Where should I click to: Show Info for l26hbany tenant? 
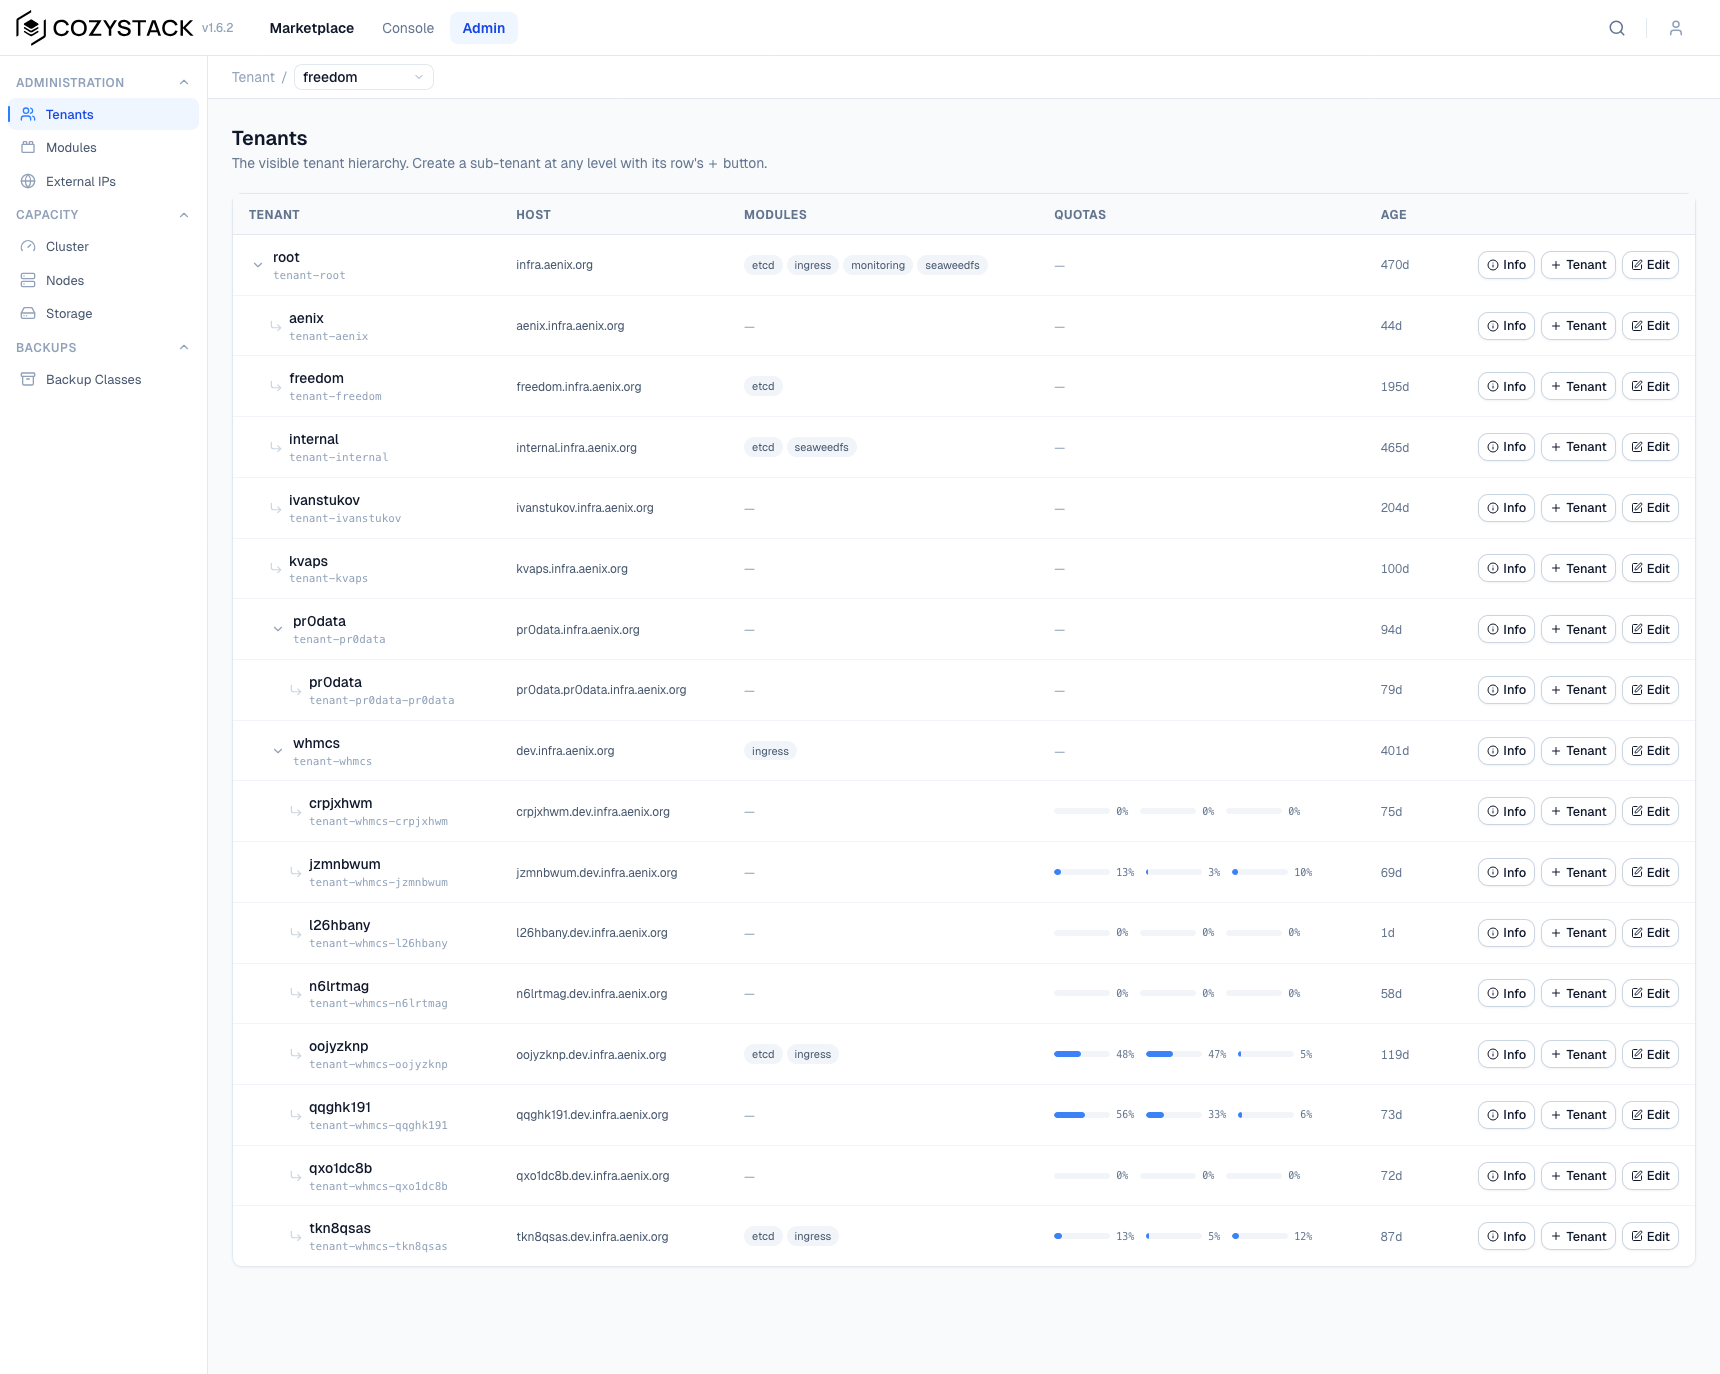pyautogui.click(x=1506, y=933)
